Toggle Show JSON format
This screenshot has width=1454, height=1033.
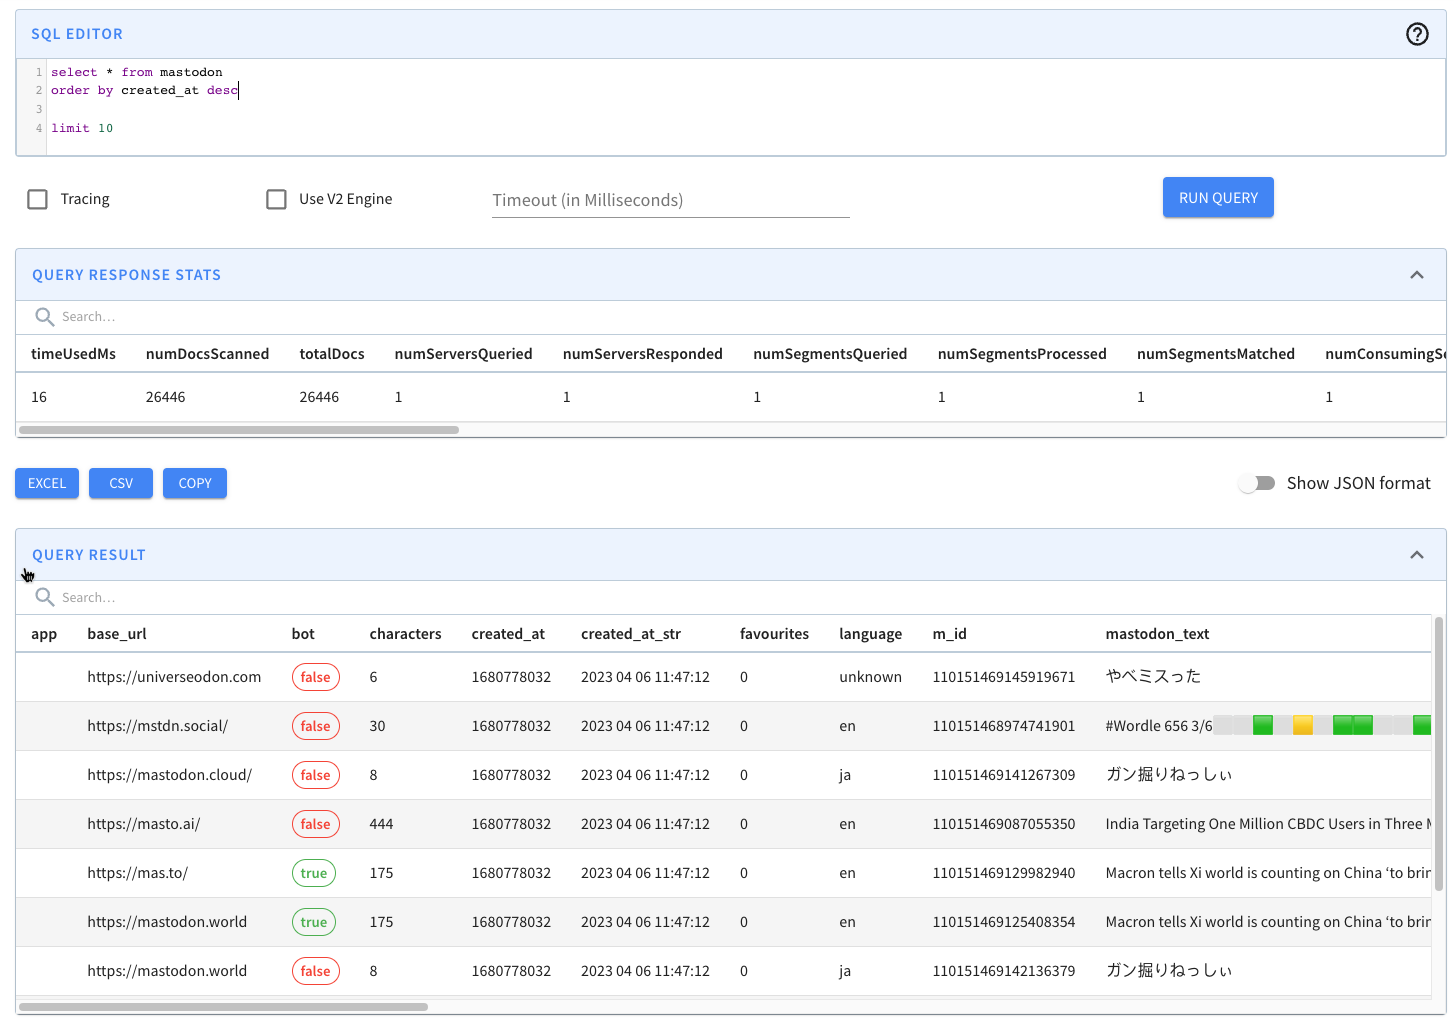pyautogui.click(x=1256, y=483)
